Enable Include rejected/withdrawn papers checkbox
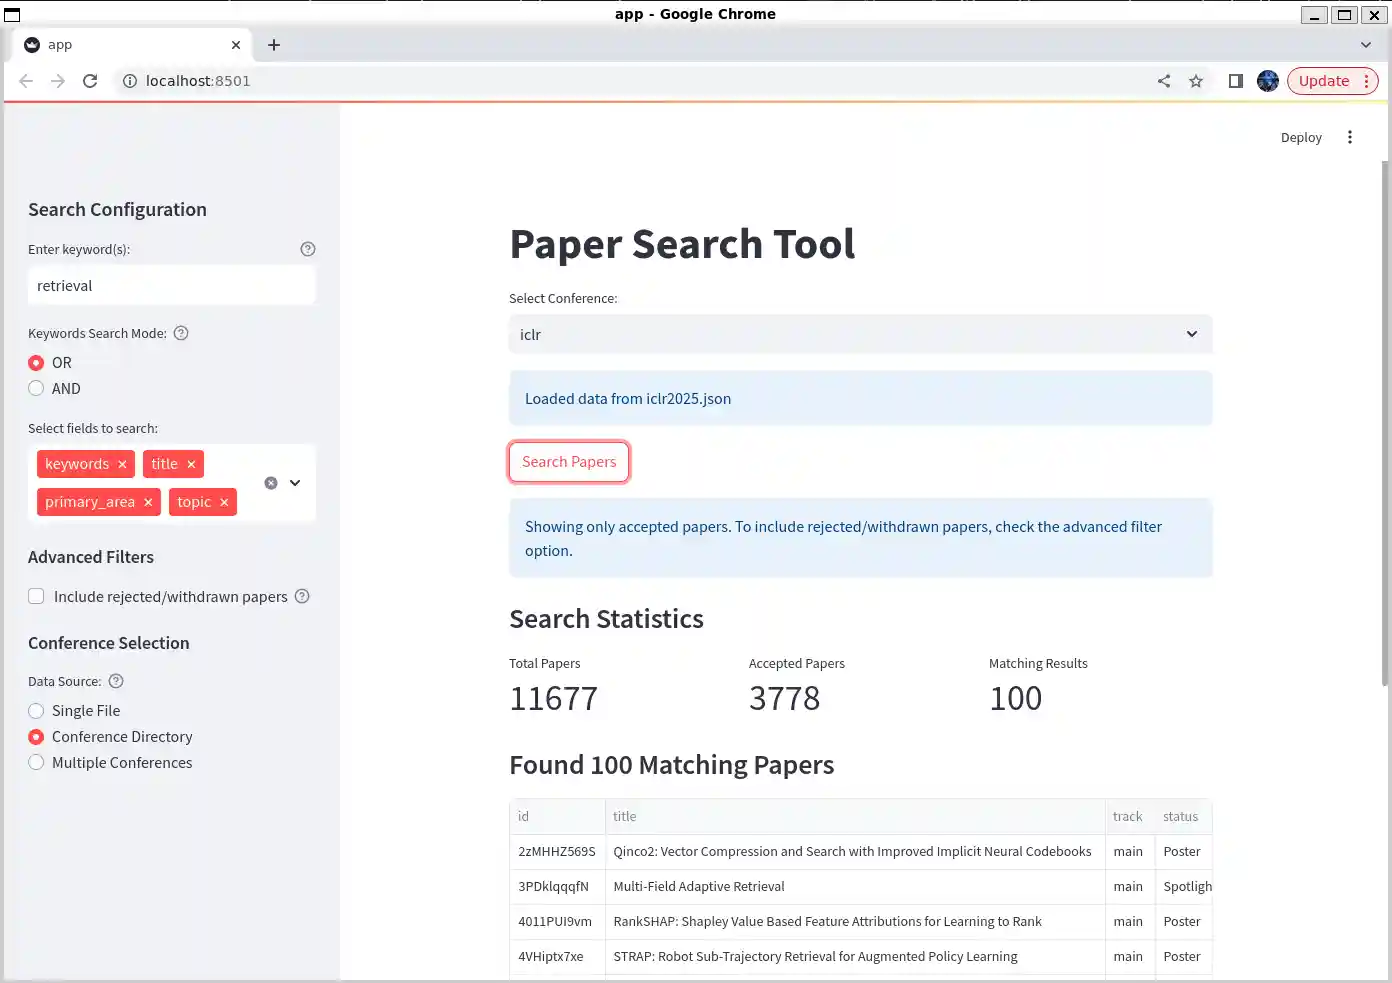 (x=37, y=596)
